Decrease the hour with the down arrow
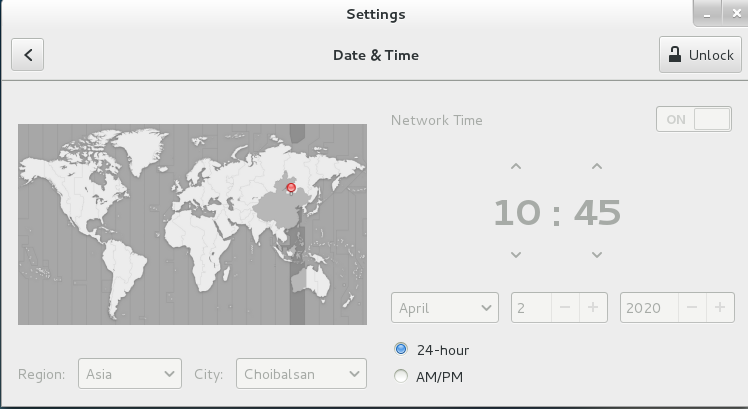Image resolution: width=748 pixels, height=409 pixels. point(516,255)
